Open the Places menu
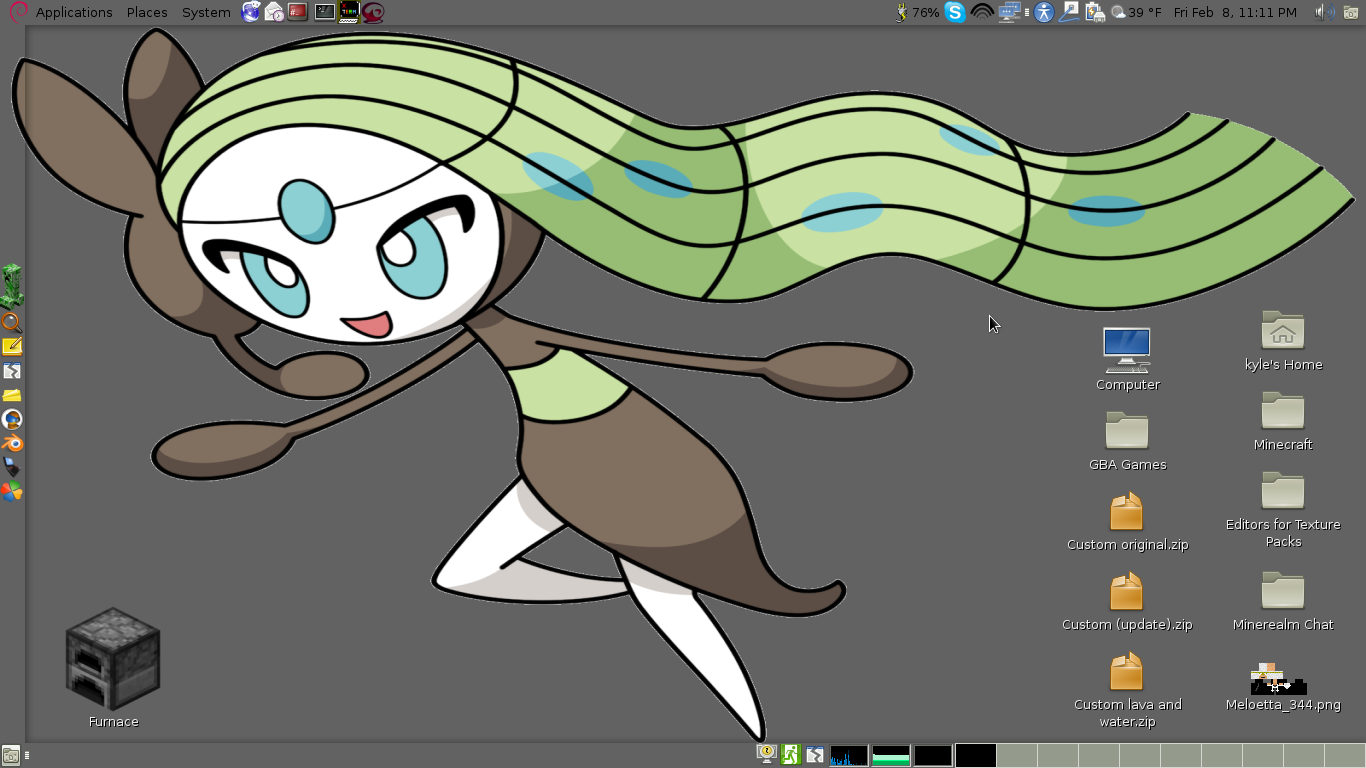 146,12
